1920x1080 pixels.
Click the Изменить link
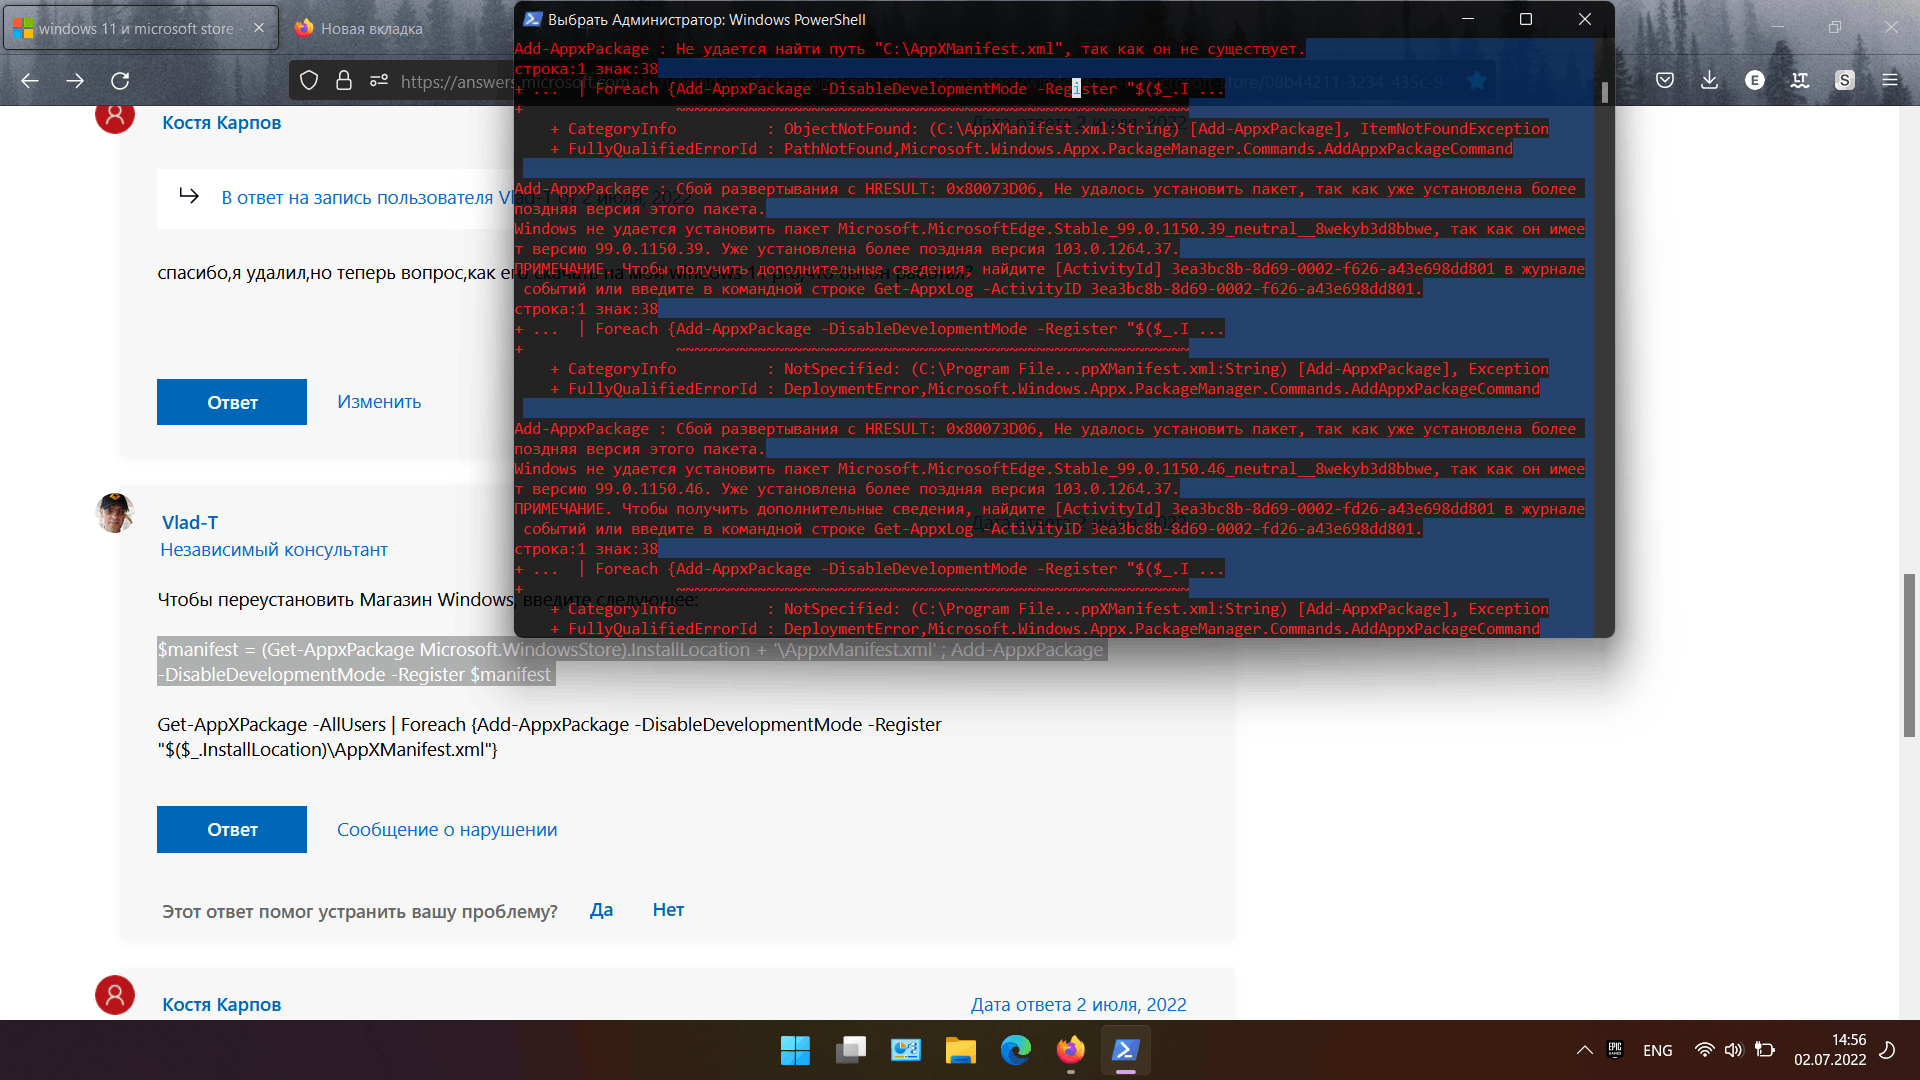(x=379, y=402)
